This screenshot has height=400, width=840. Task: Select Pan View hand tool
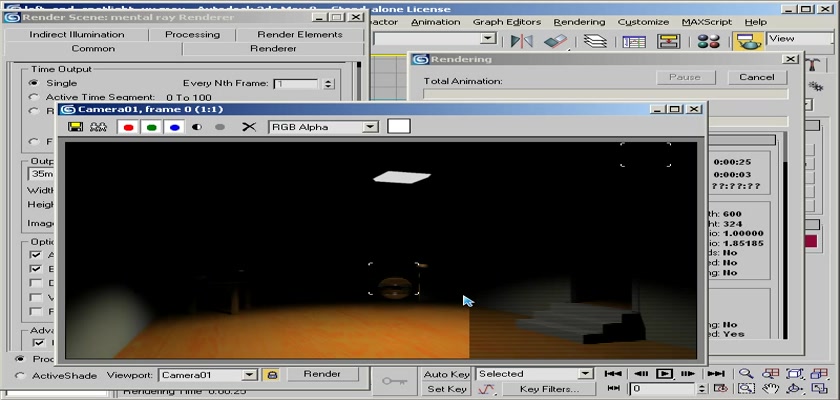(x=770, y=388)
